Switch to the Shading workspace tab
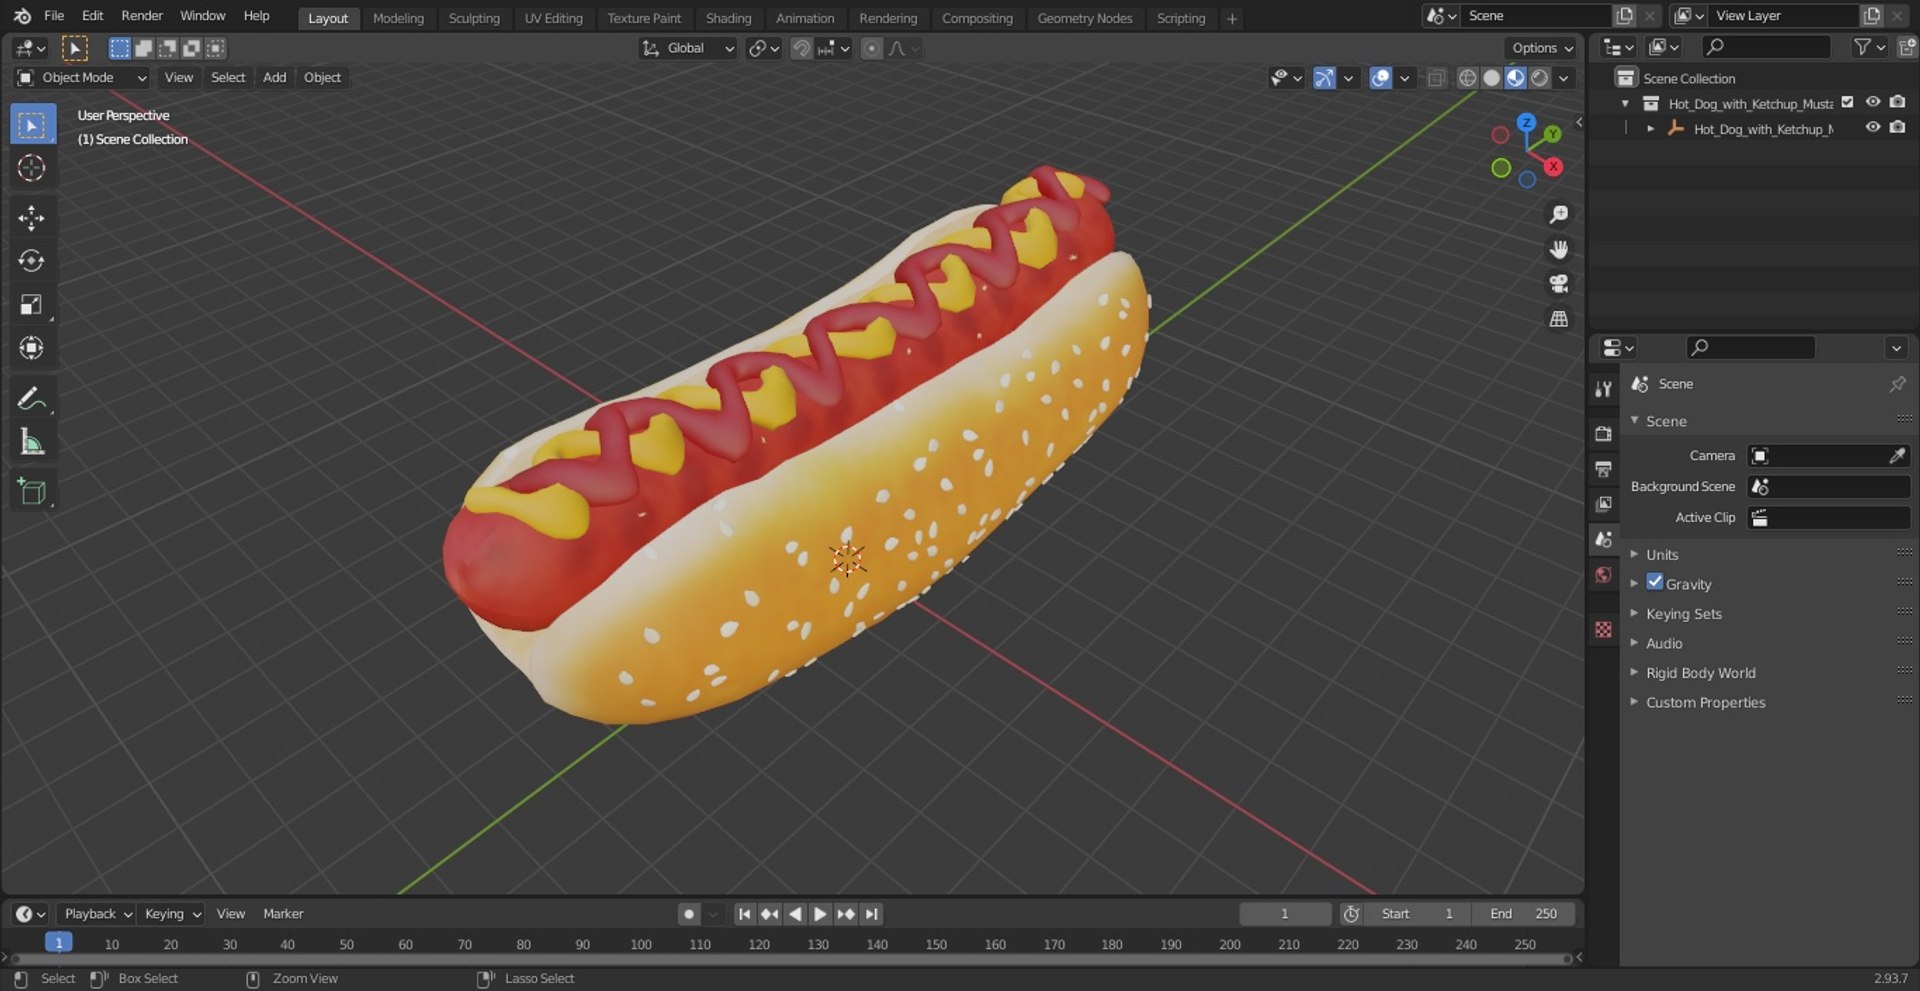This screenshot has width=1920, height=991. 728,18
